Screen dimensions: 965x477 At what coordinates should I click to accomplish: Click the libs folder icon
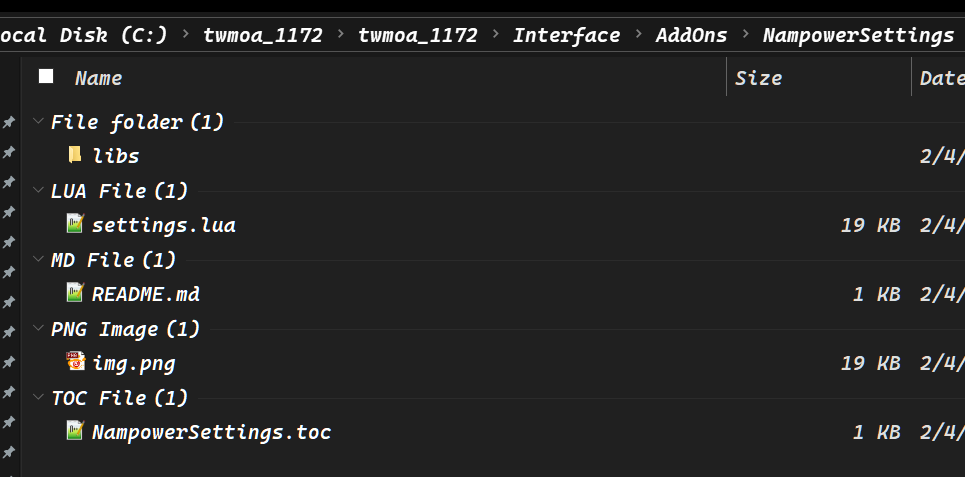point(75,155)
